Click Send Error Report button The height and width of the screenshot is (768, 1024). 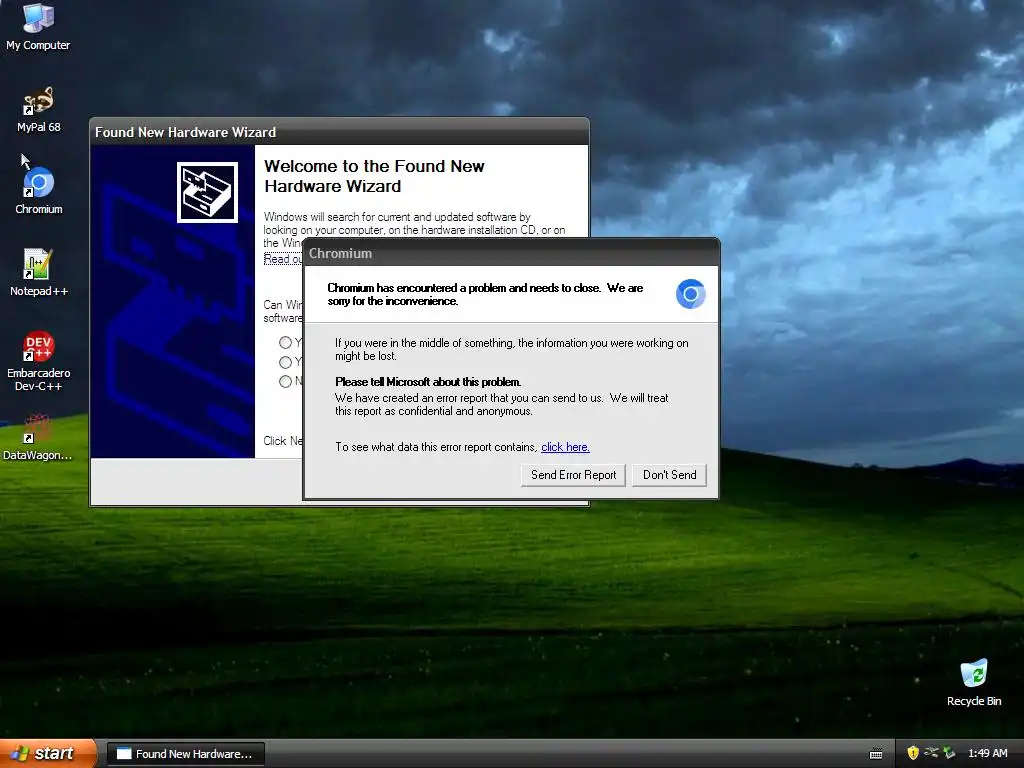(573, 475)
